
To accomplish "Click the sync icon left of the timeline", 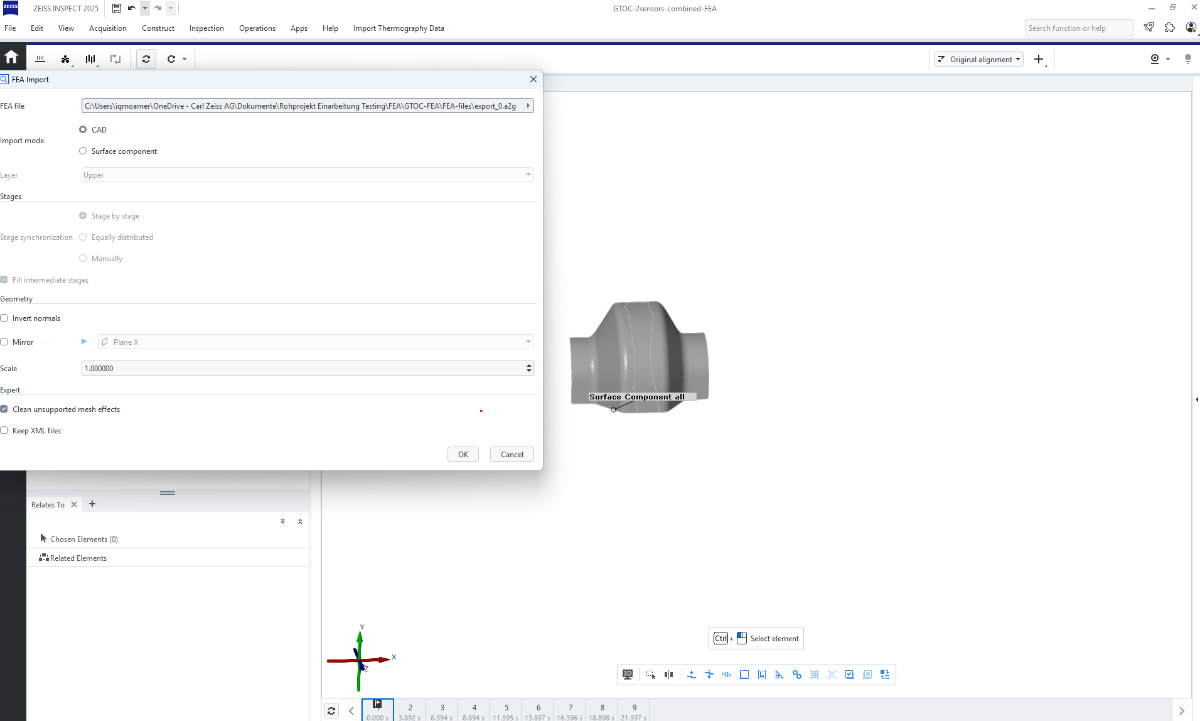I will click(332, 711).
